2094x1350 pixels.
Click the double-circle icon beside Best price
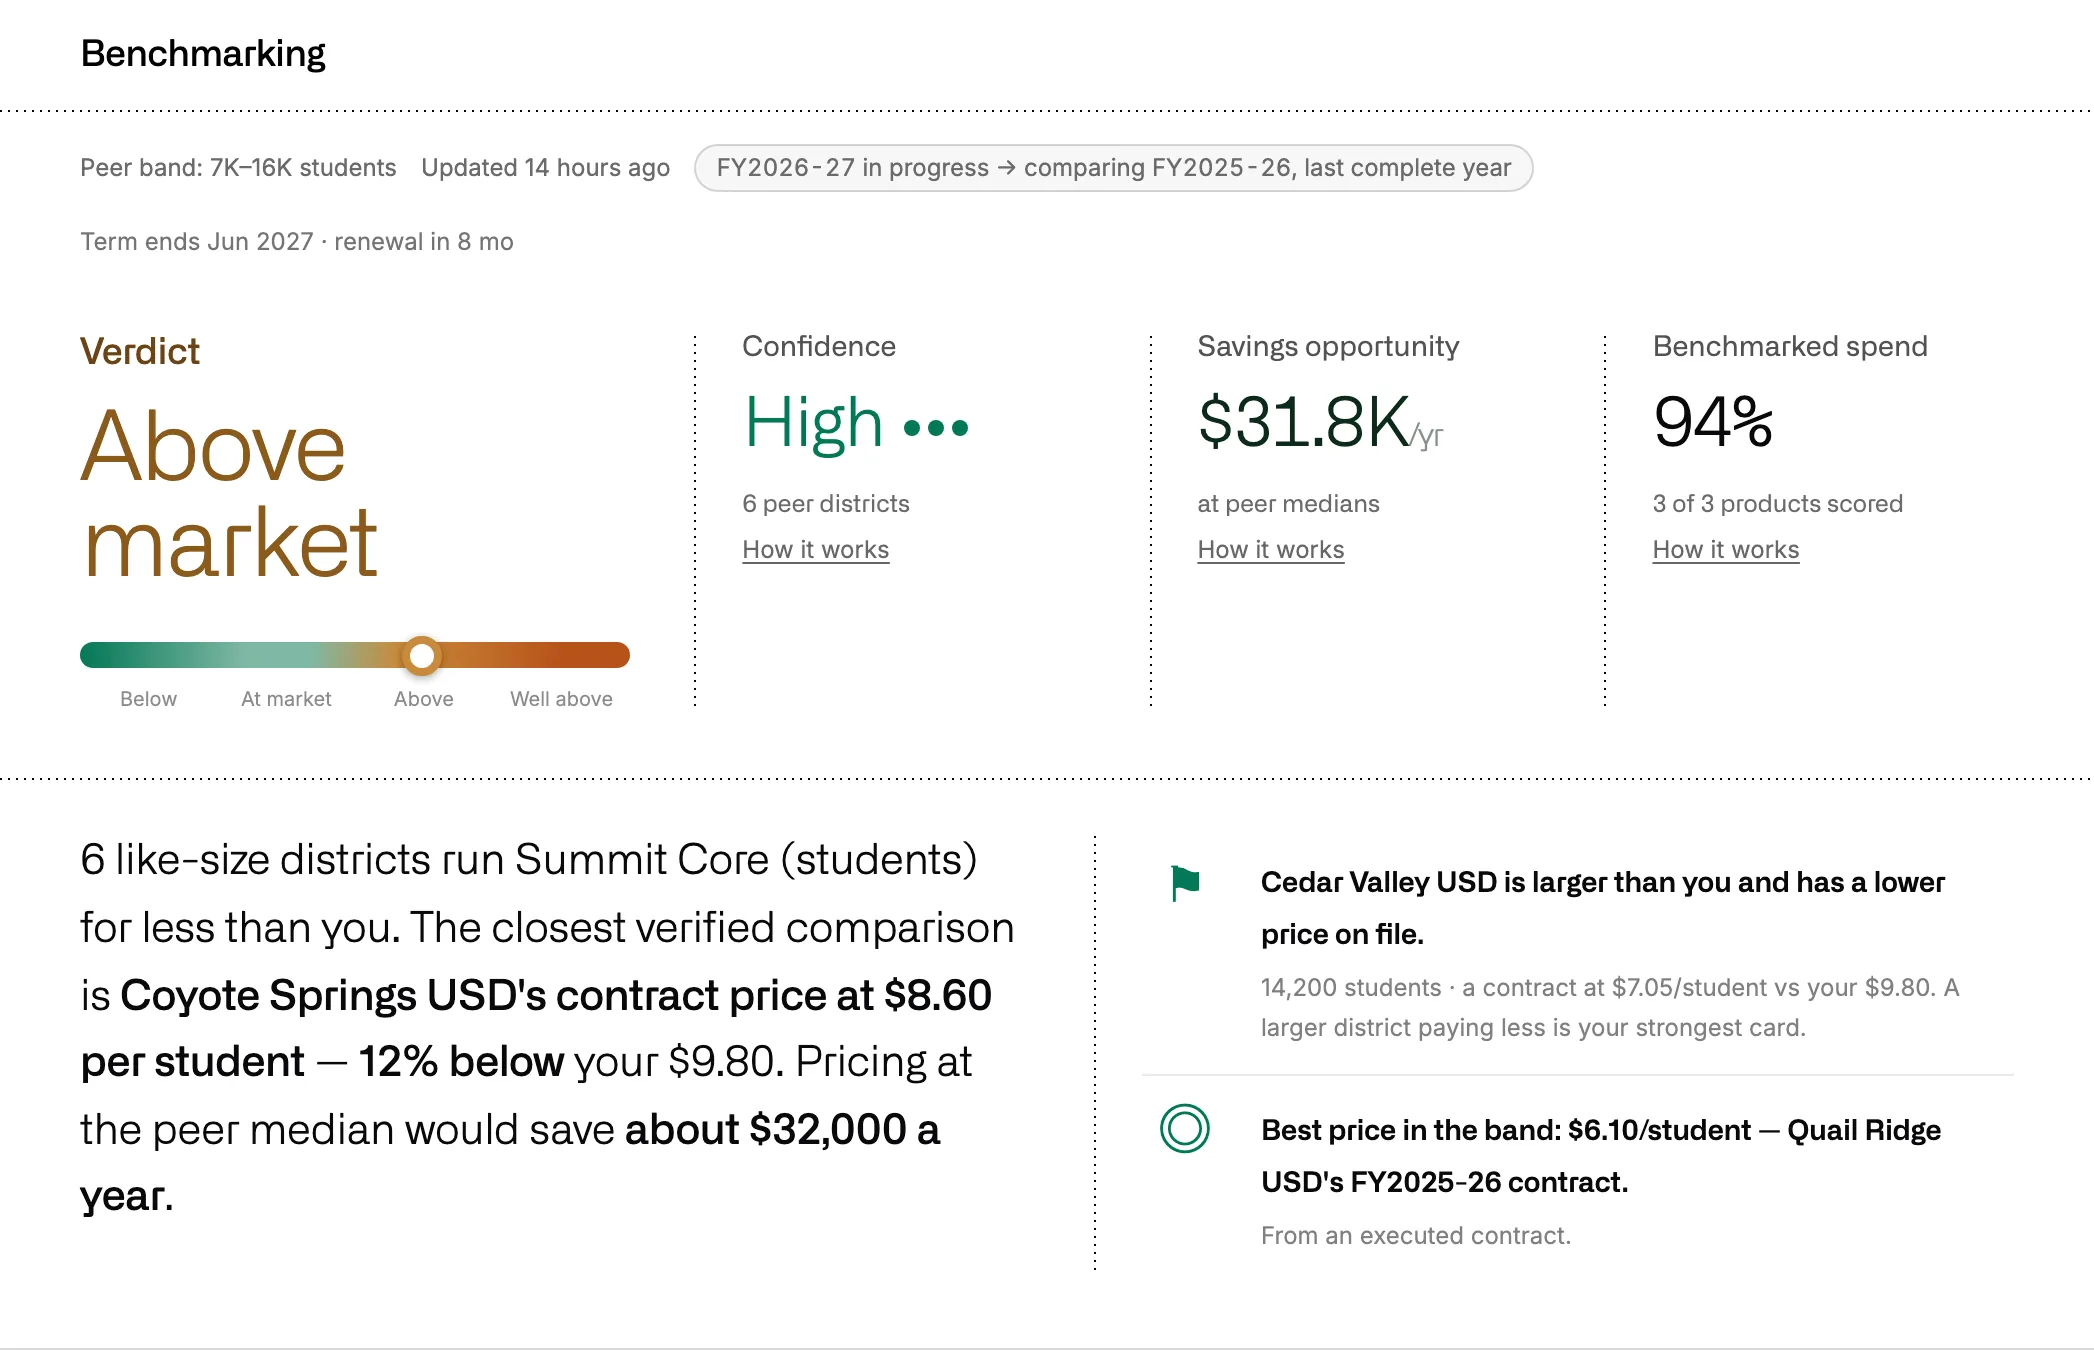tap(1185, 1129)
